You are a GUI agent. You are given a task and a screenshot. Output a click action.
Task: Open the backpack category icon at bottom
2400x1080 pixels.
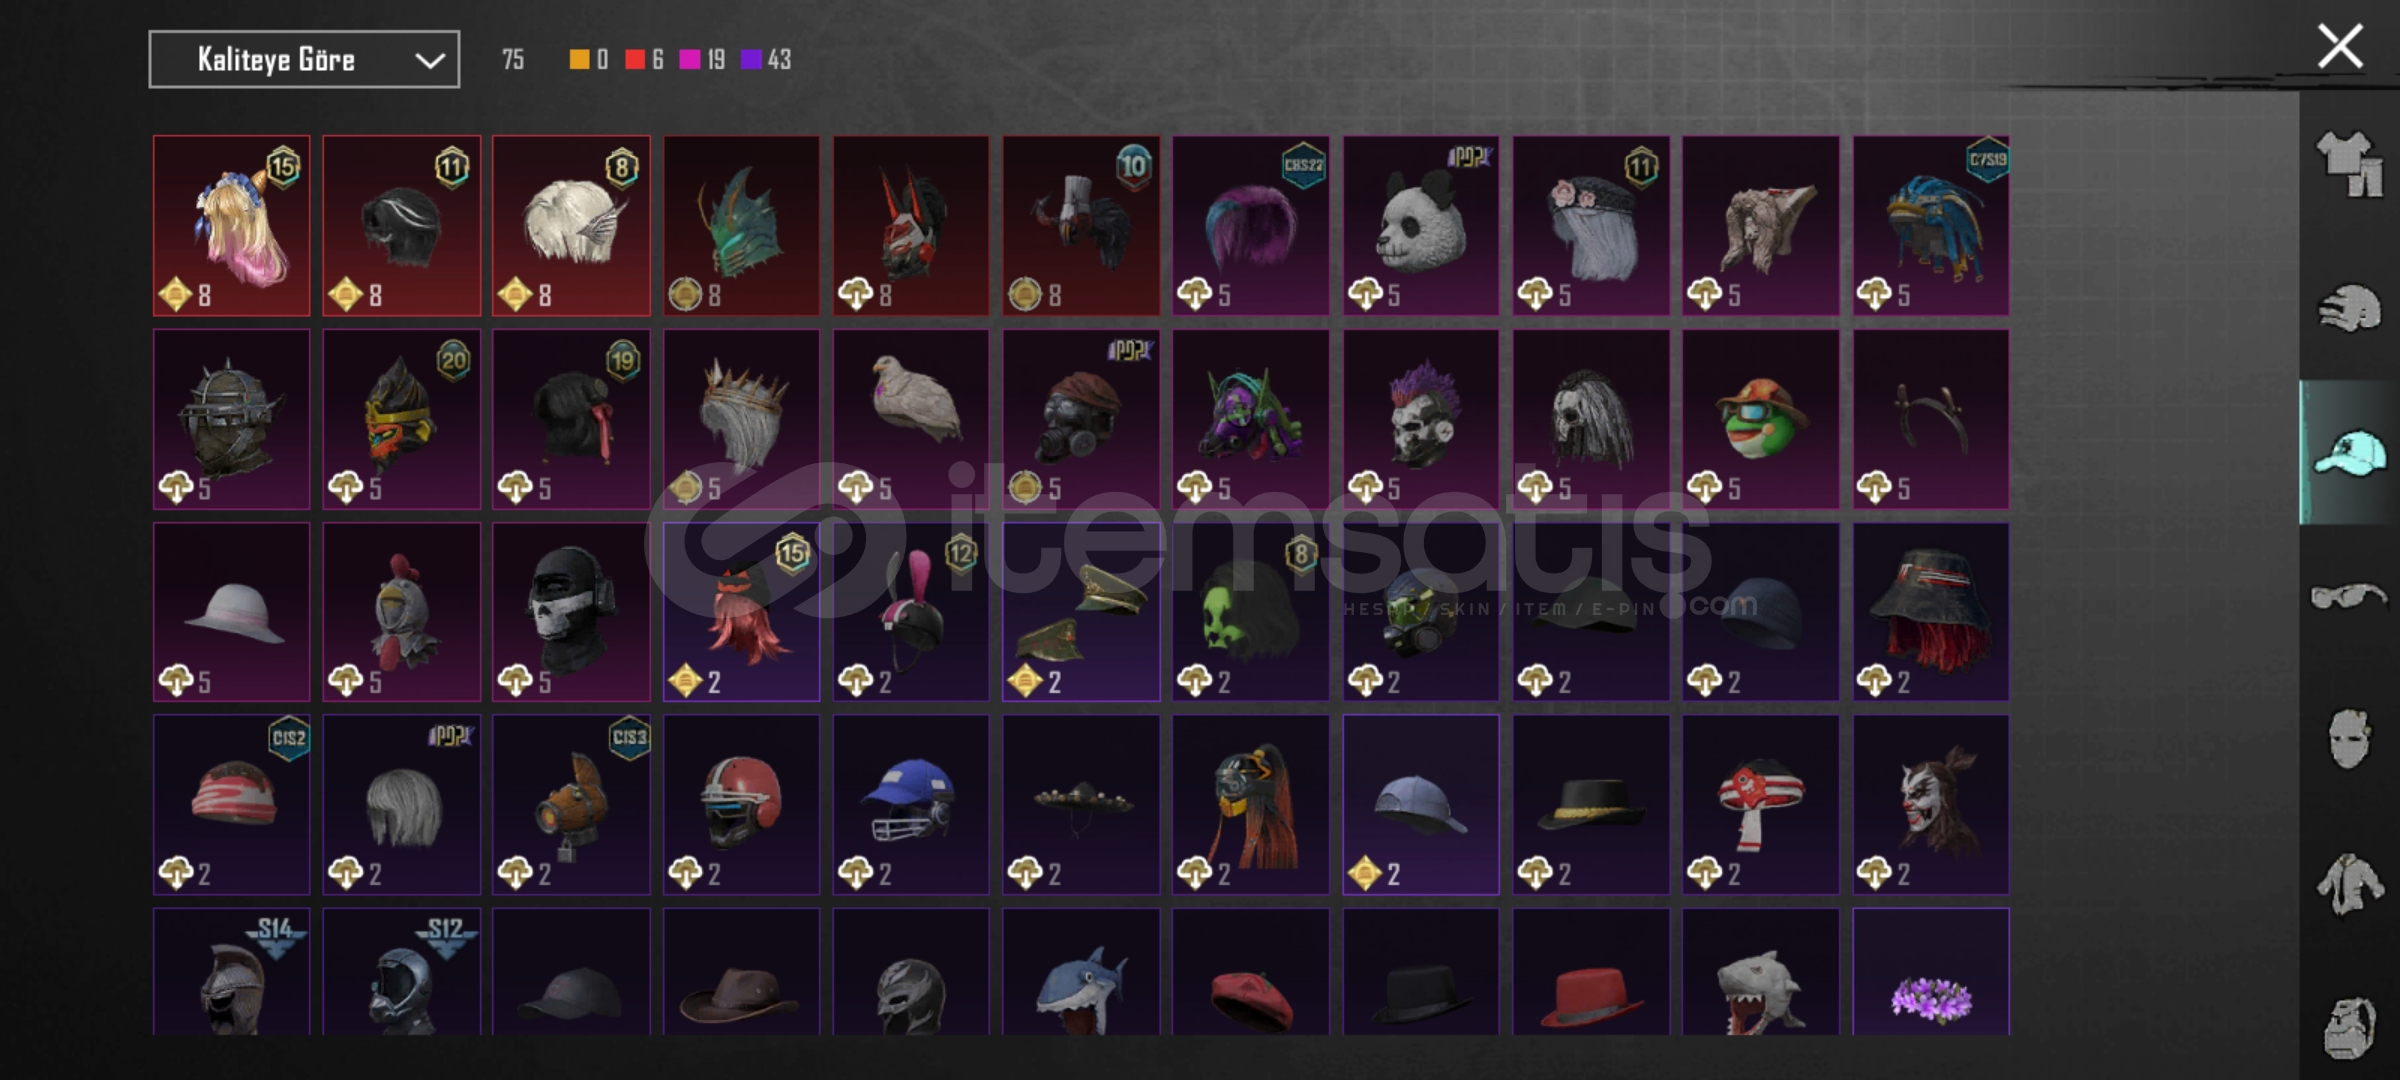(2348, 1026)
